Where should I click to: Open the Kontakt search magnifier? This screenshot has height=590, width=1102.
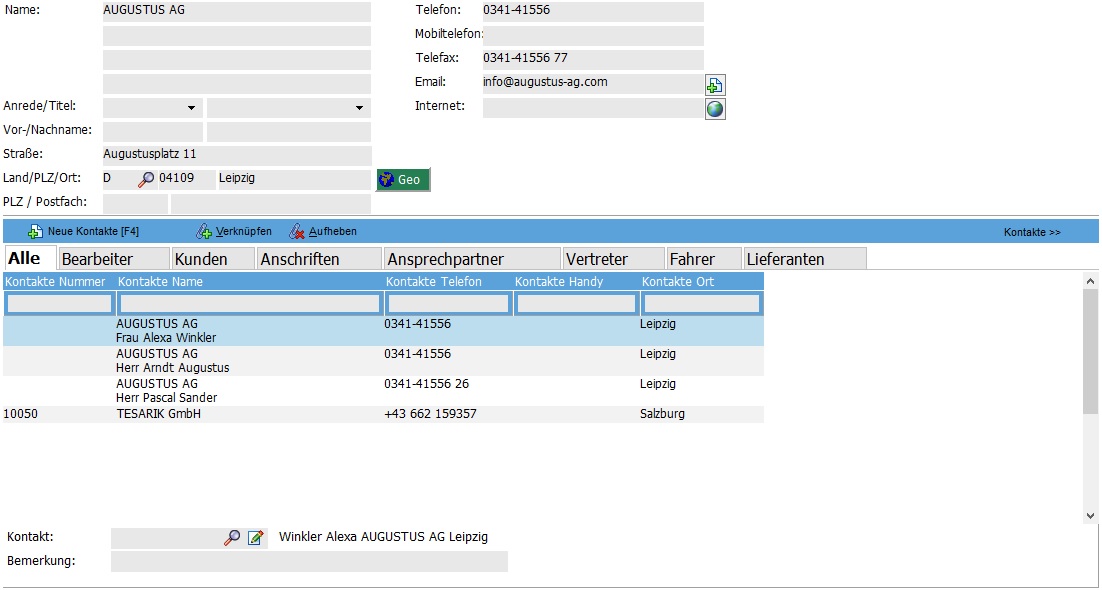(232, 538)
